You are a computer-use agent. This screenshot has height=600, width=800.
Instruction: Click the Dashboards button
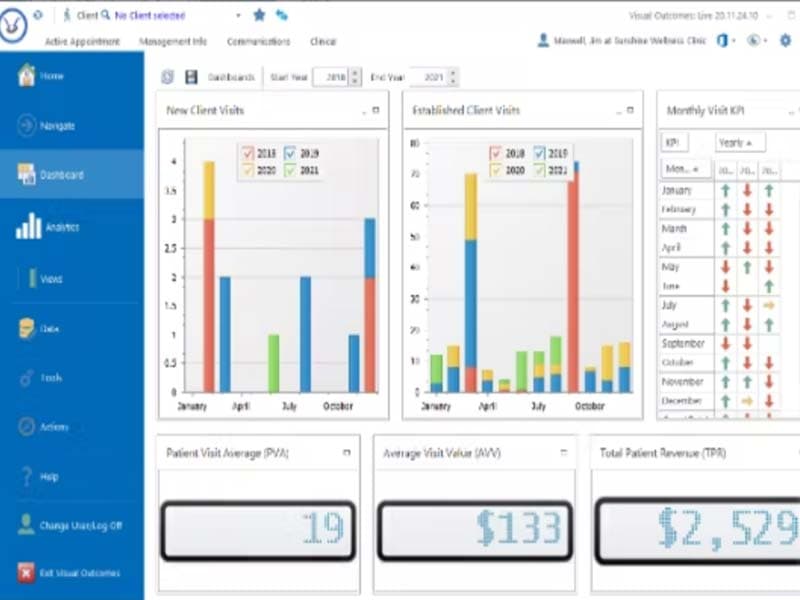pos(231,77)
